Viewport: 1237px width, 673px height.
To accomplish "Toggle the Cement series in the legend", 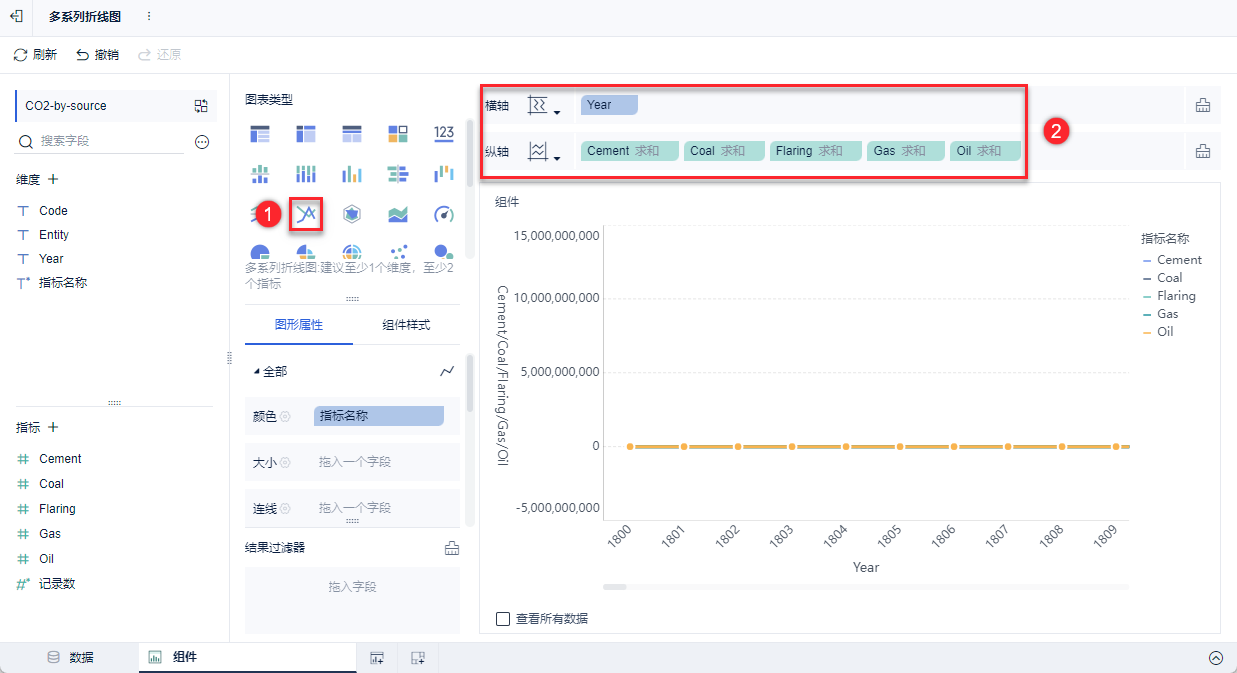I will (x=1172, y=260).
